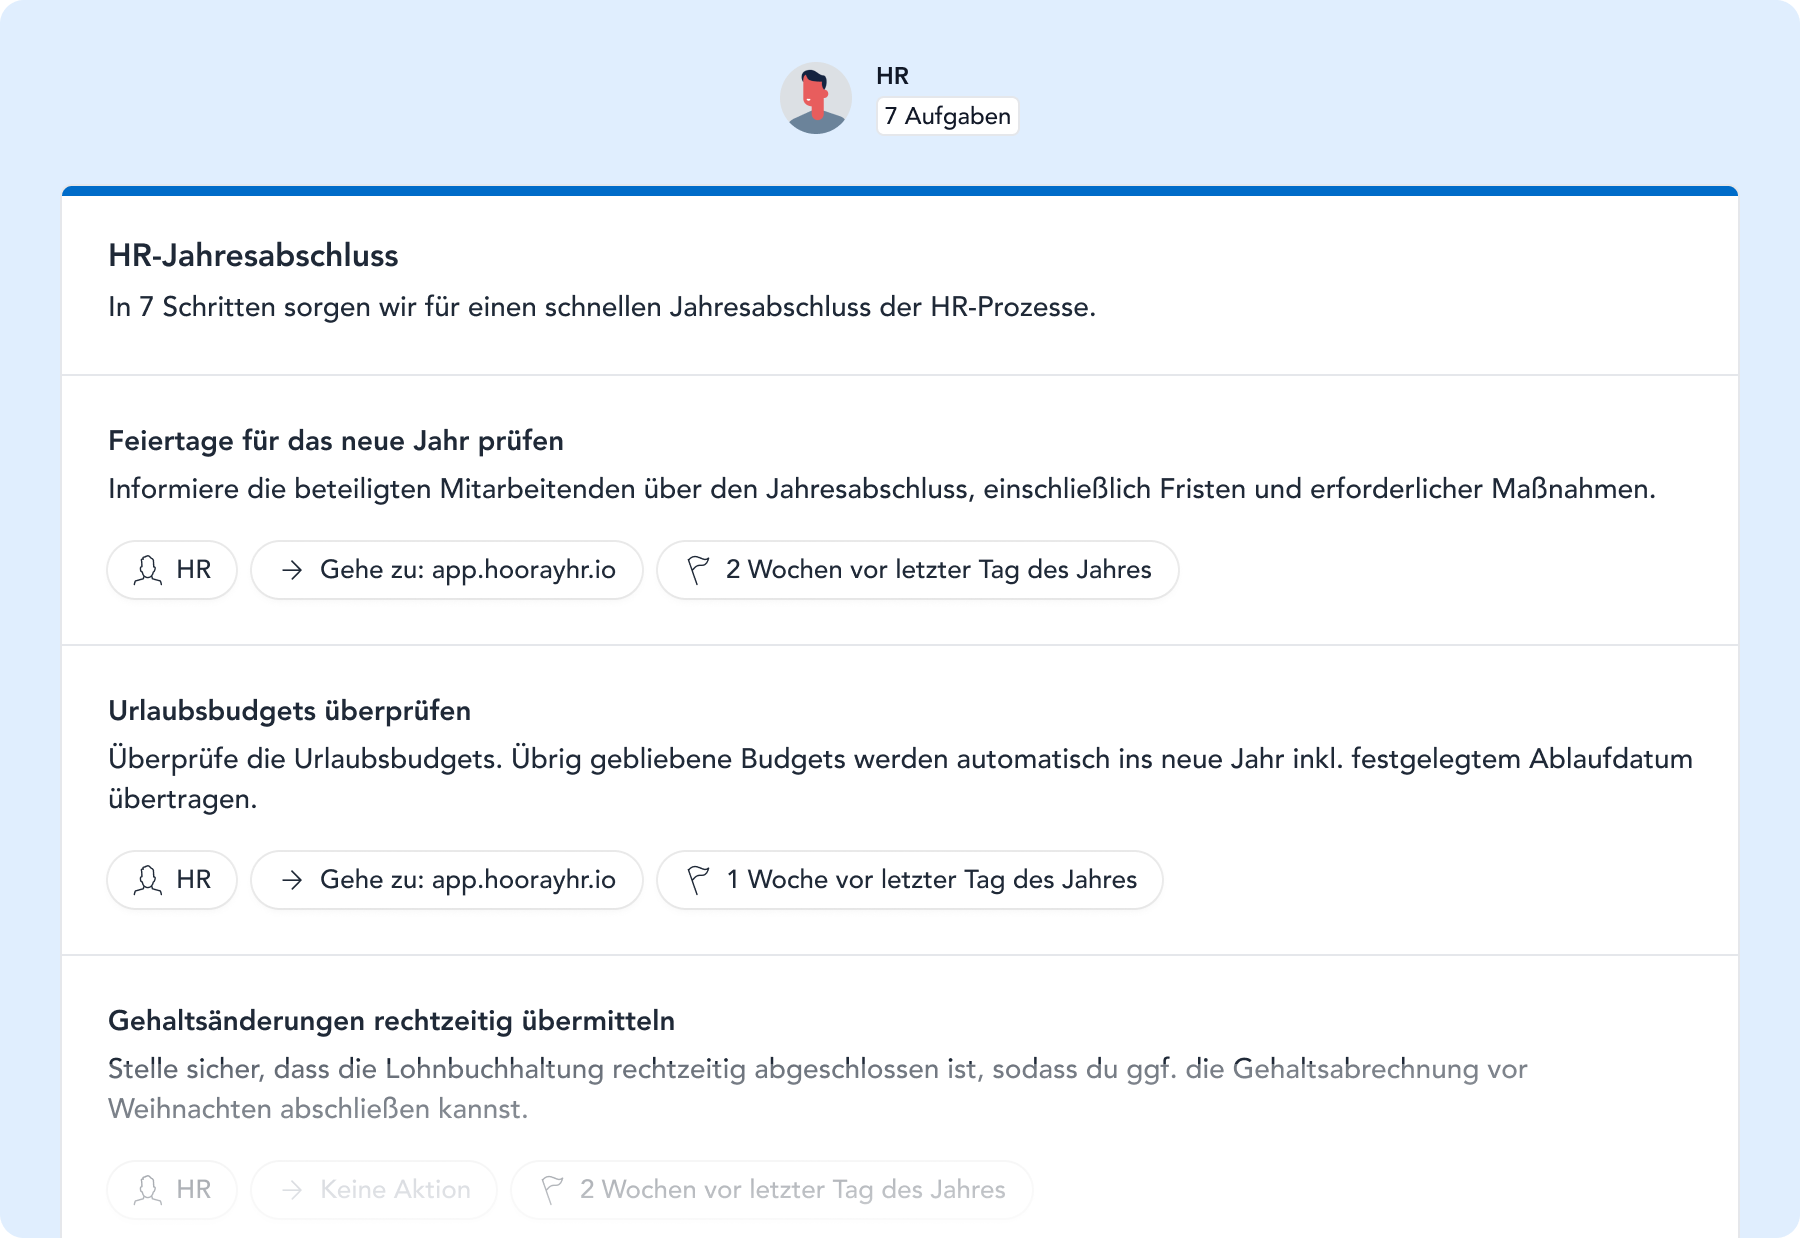
Task: Click arrow icon in Urlaubsbudgets 'Gehe zu' chip
Action: (292, 880)
